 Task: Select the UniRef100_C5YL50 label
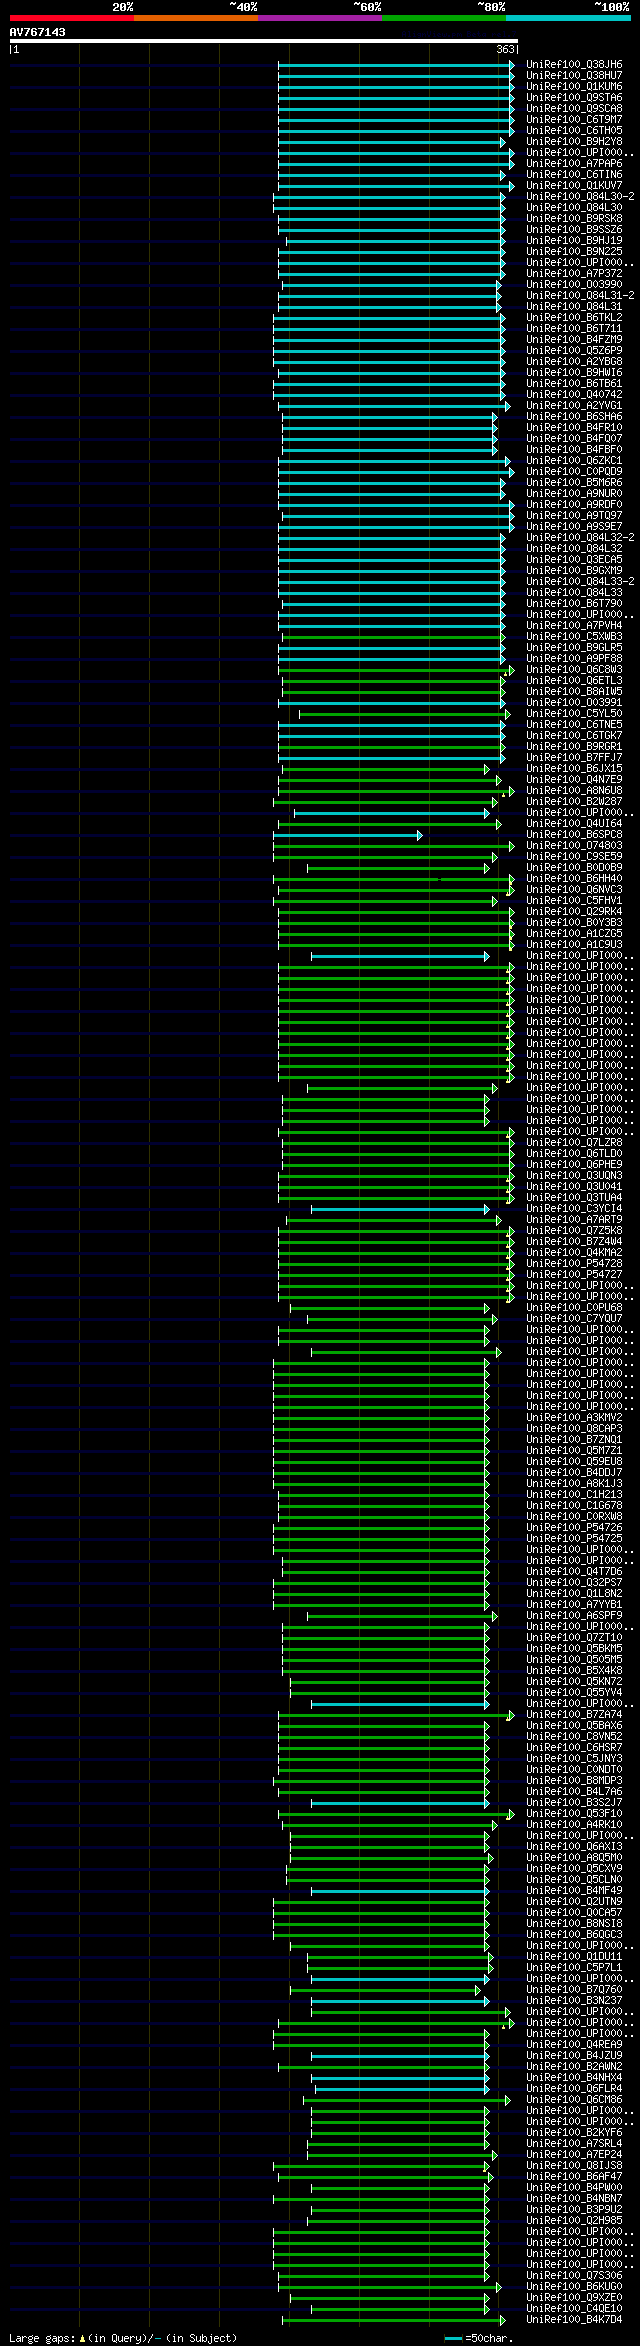pyautogui.click(x=574, y=714)
